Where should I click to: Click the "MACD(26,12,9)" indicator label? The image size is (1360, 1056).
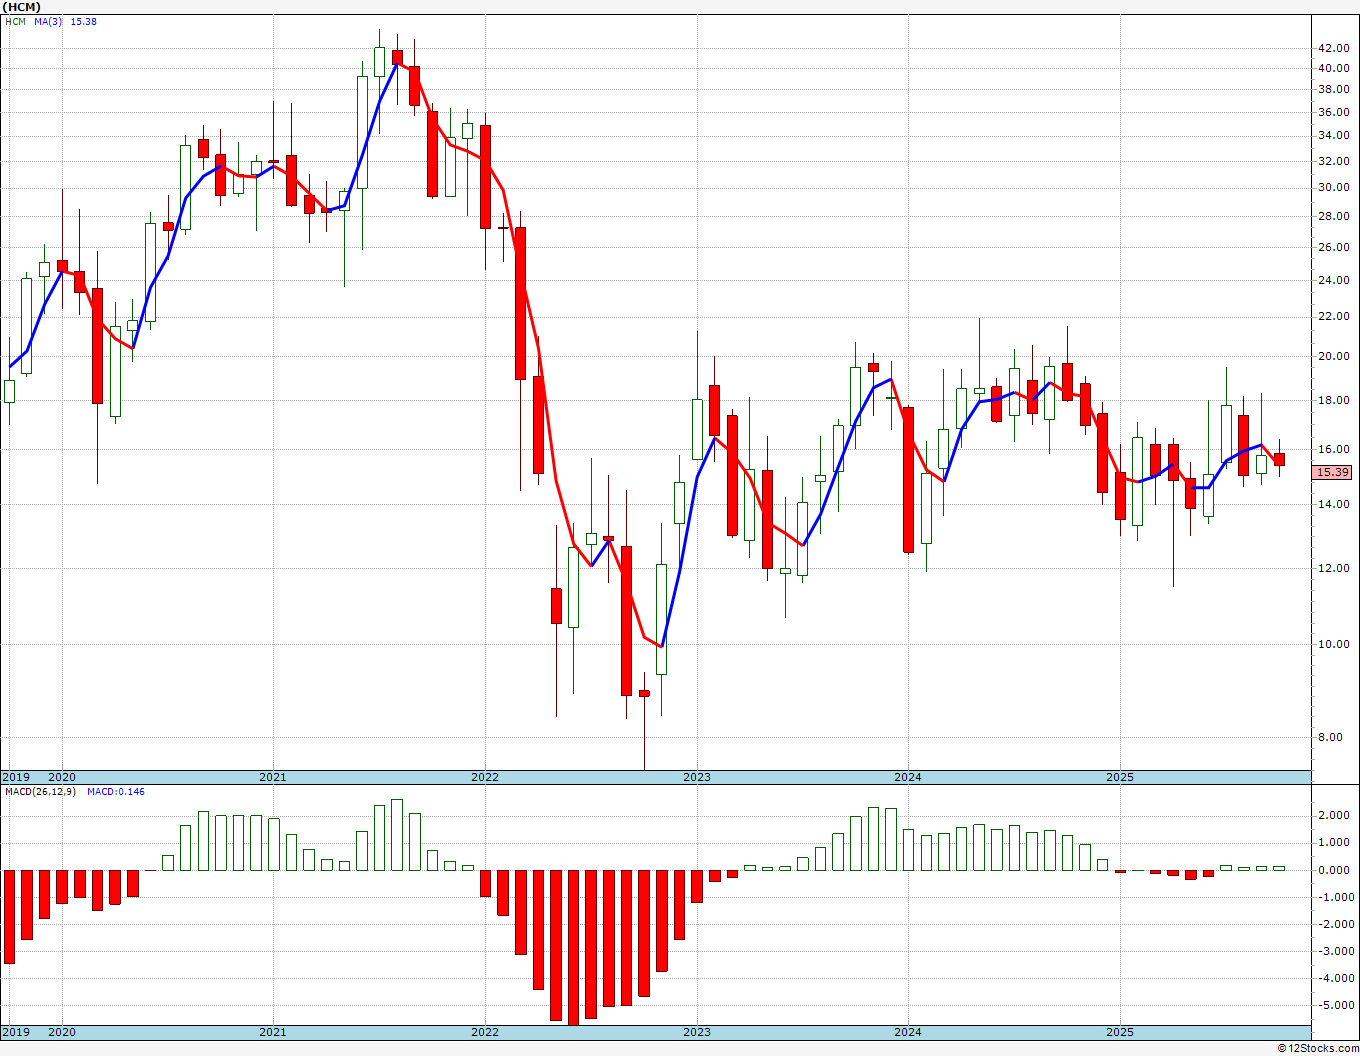(40, 792)
